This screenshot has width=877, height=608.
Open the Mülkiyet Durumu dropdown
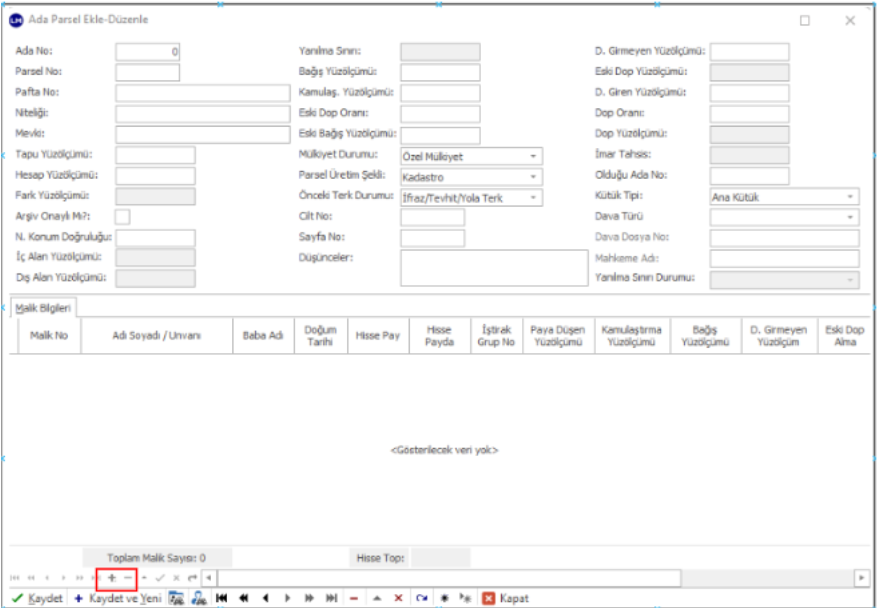pyautogui.click(x=535, y=157)
